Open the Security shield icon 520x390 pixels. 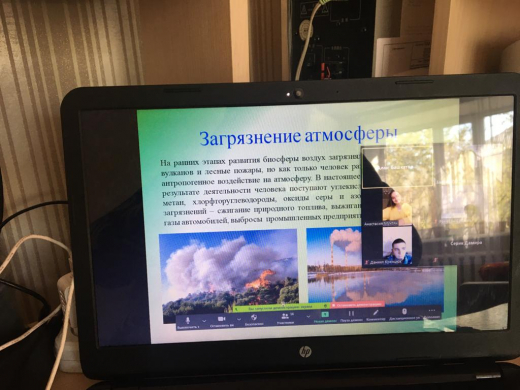[x=254, y=317]
